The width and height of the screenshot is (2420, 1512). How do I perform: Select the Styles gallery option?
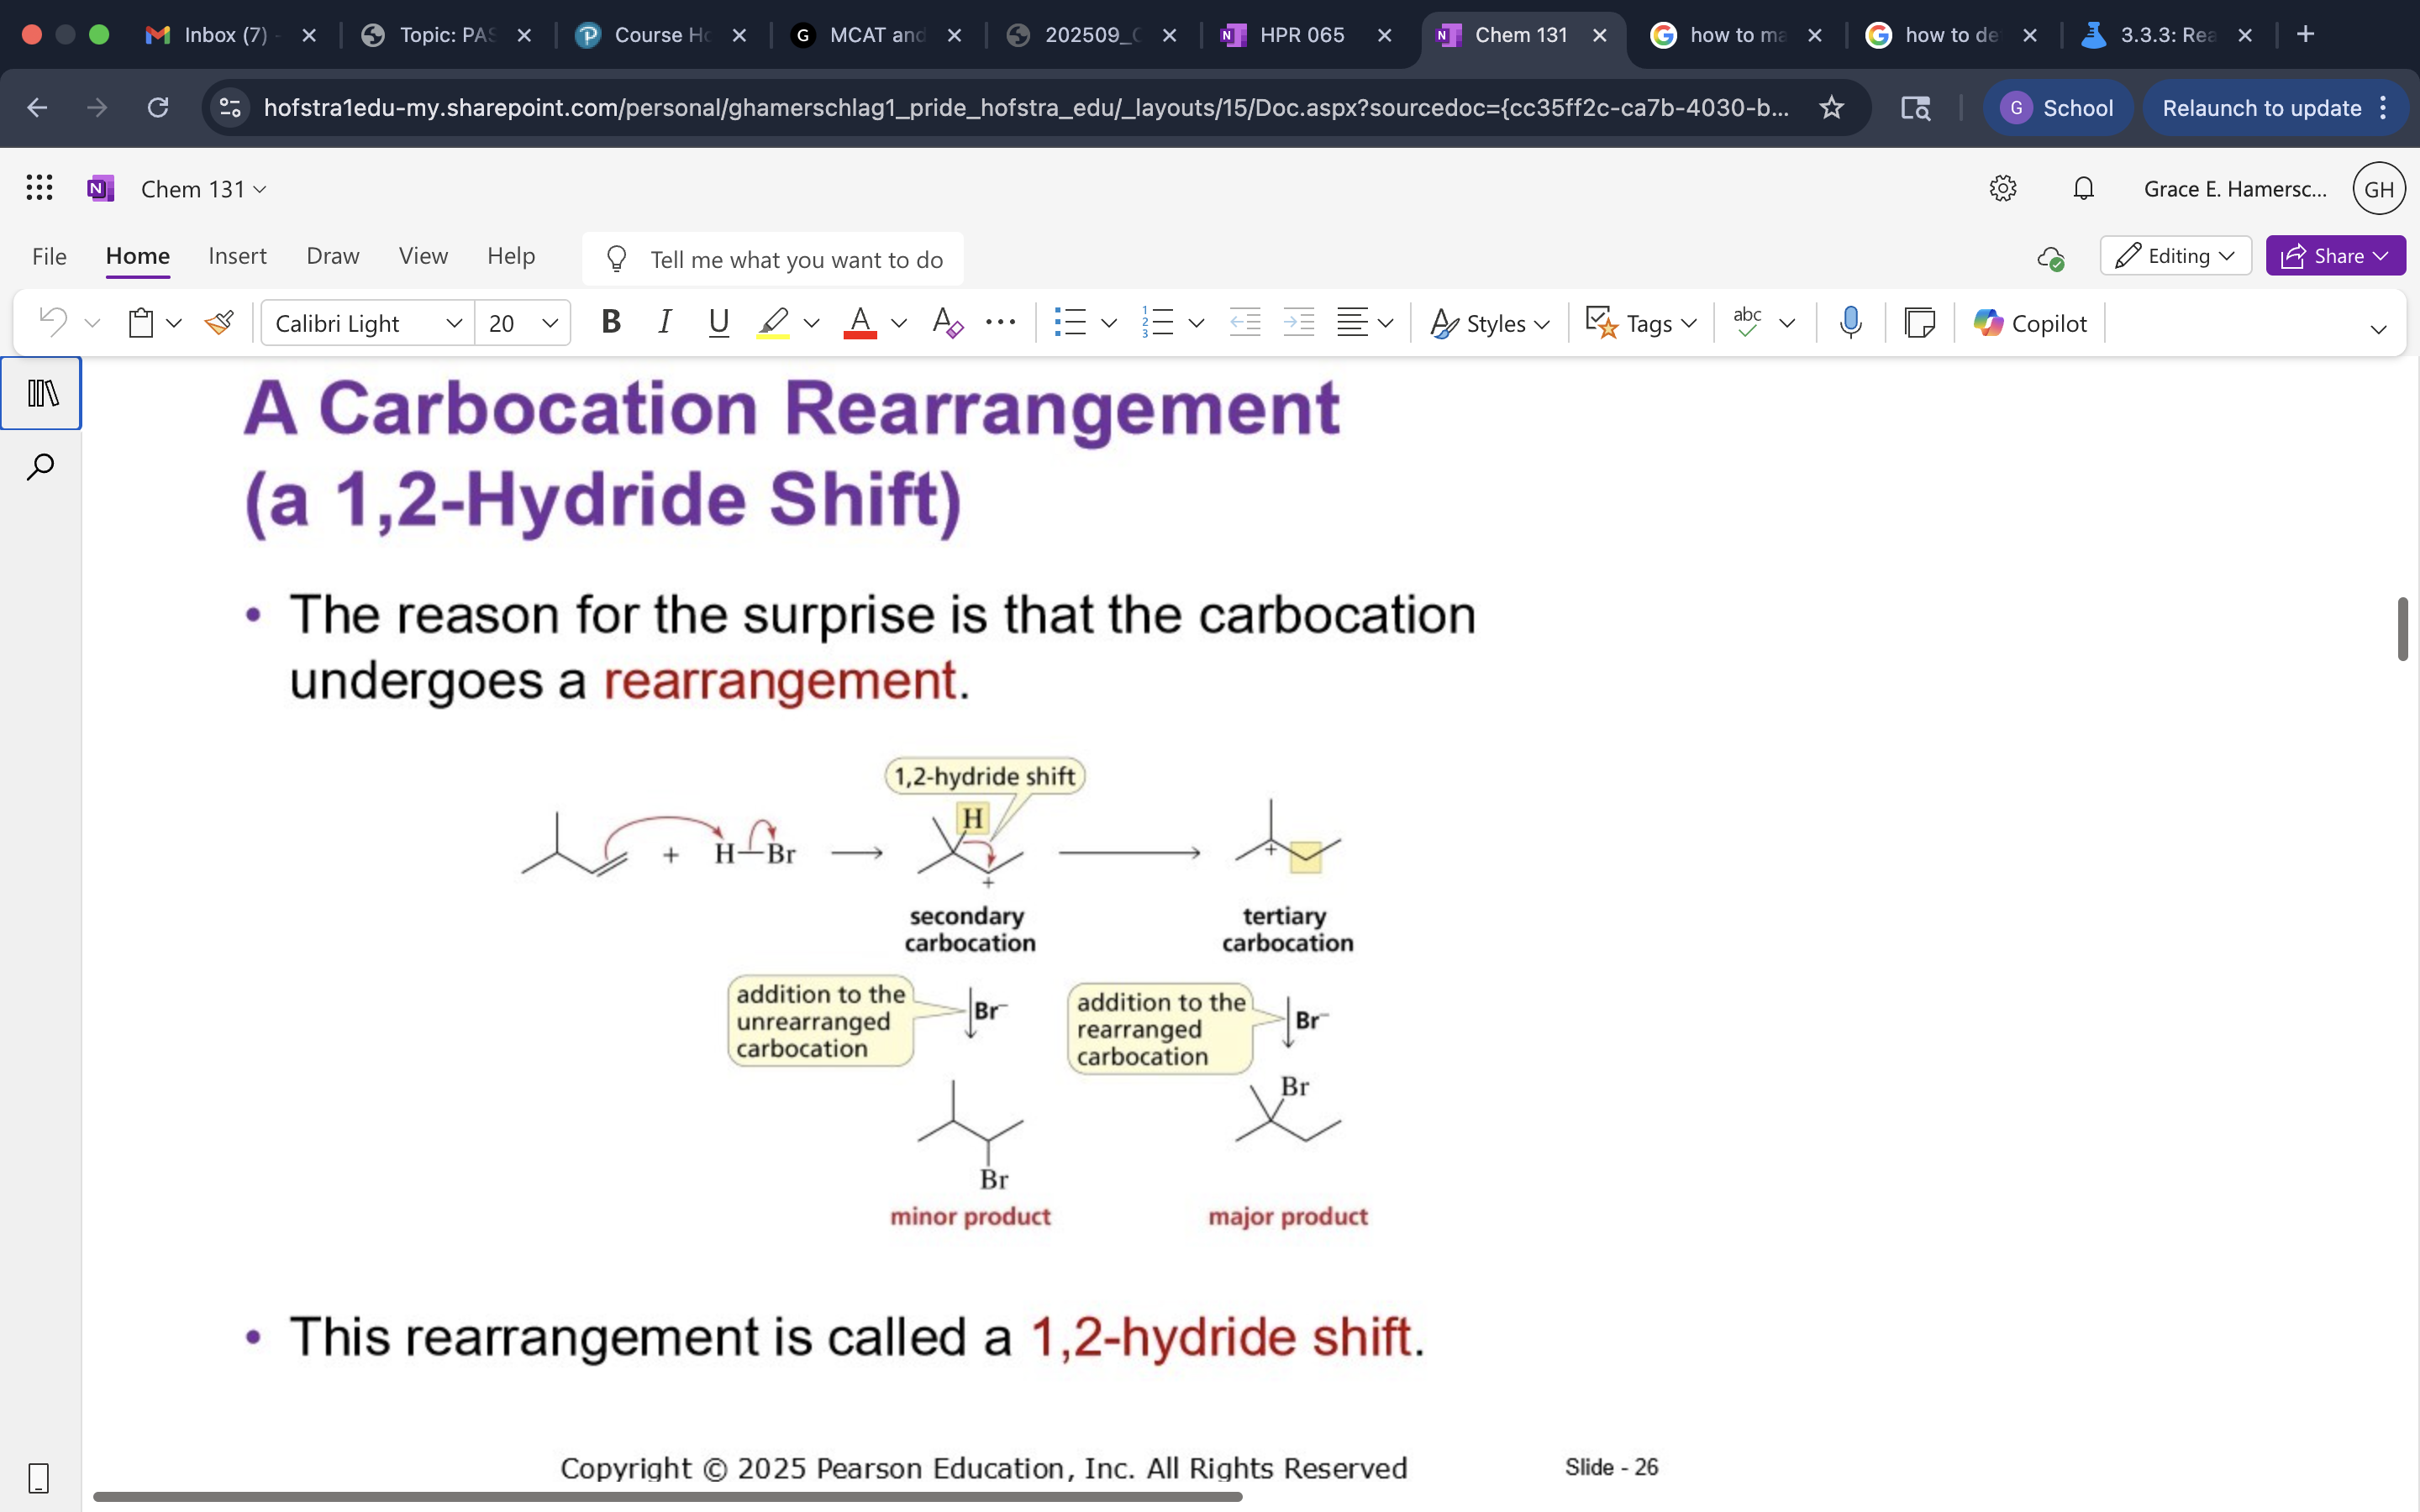pyautogui.click(x=1488, y=322)
